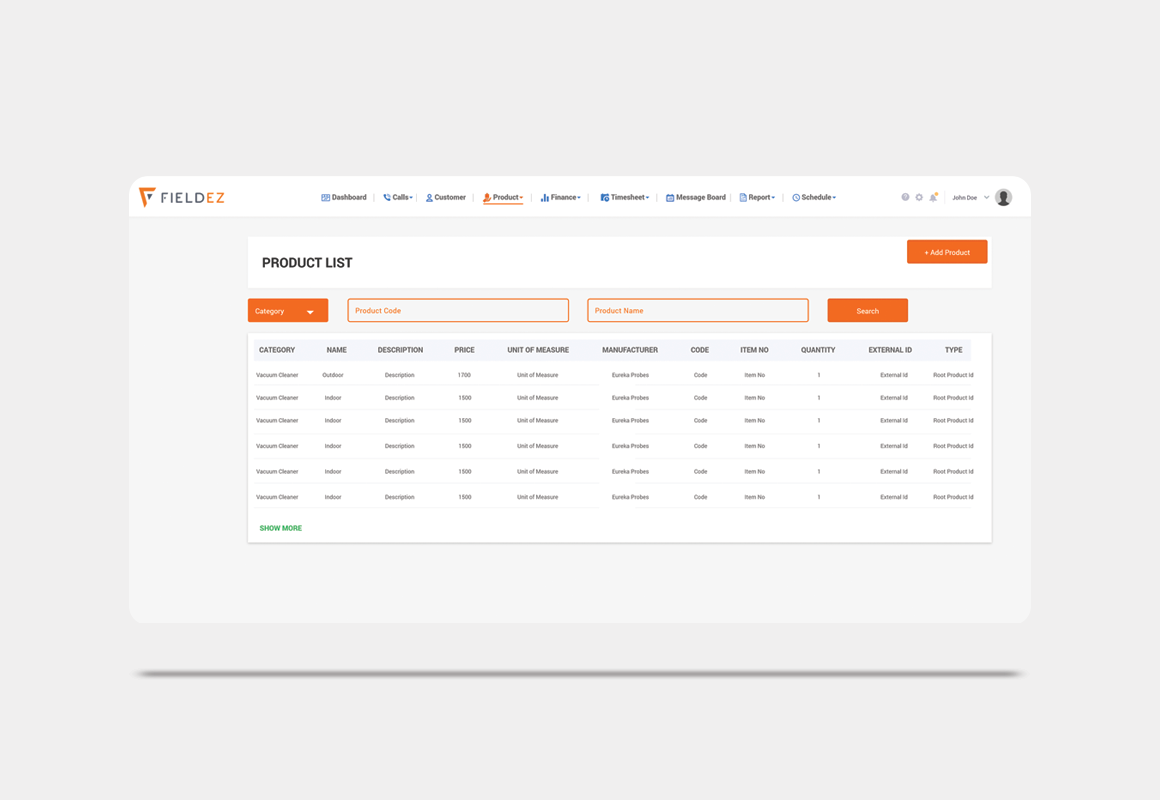Screen dimensions: 1160x800
Task: Open the John Doe user menu chevron
Action: 986,197
